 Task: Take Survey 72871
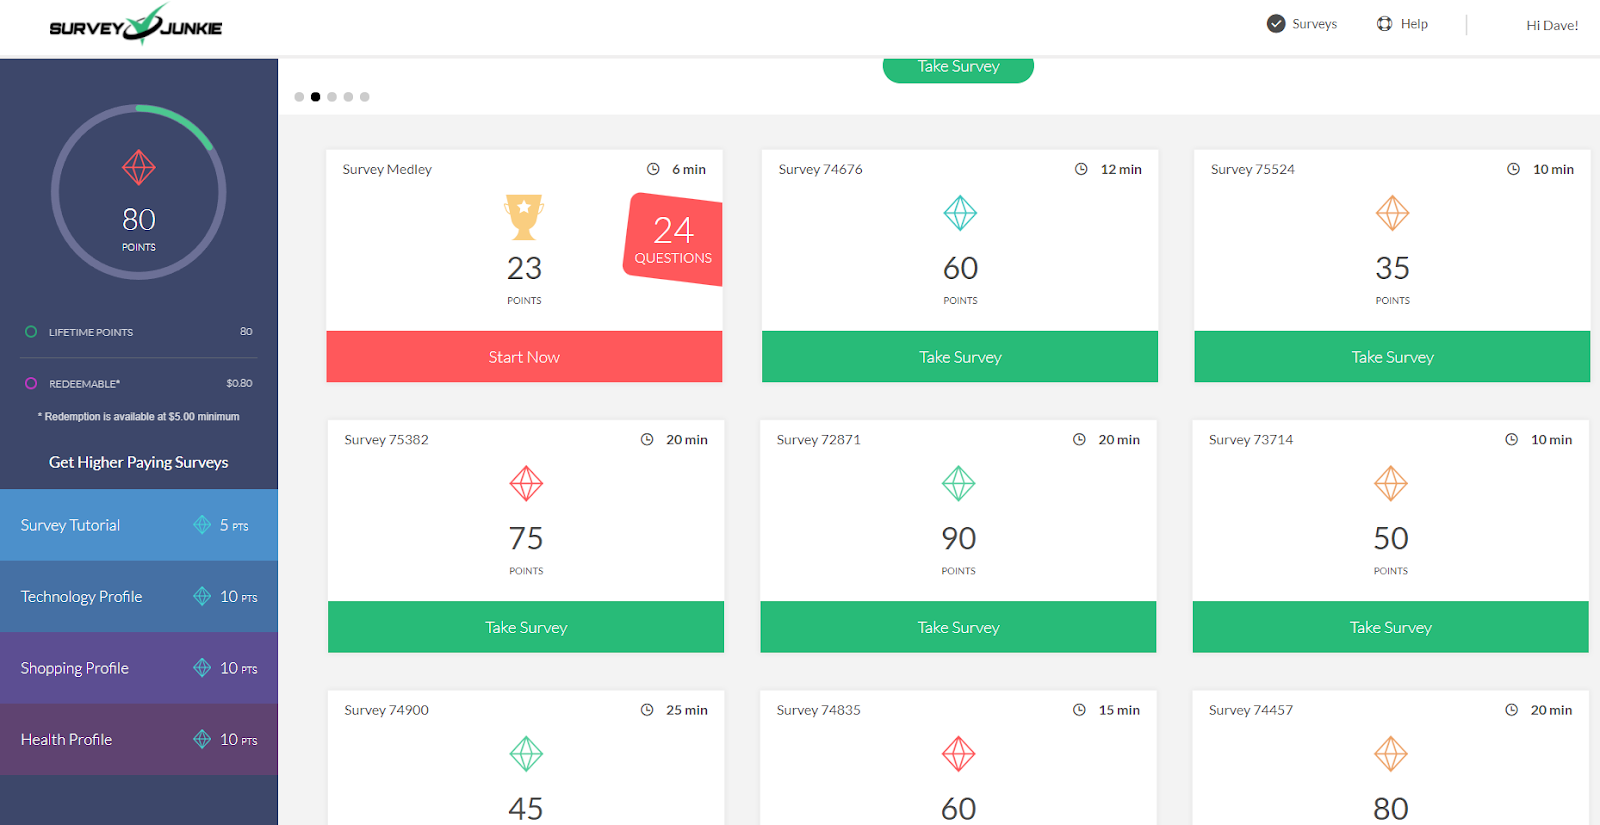click(x=958, y=627)
